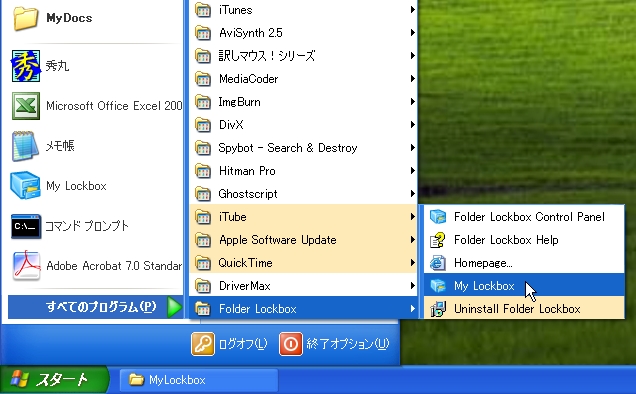Click the ログオフ key icon
This screenshot has height=394, width=636.
click(203, 344)
